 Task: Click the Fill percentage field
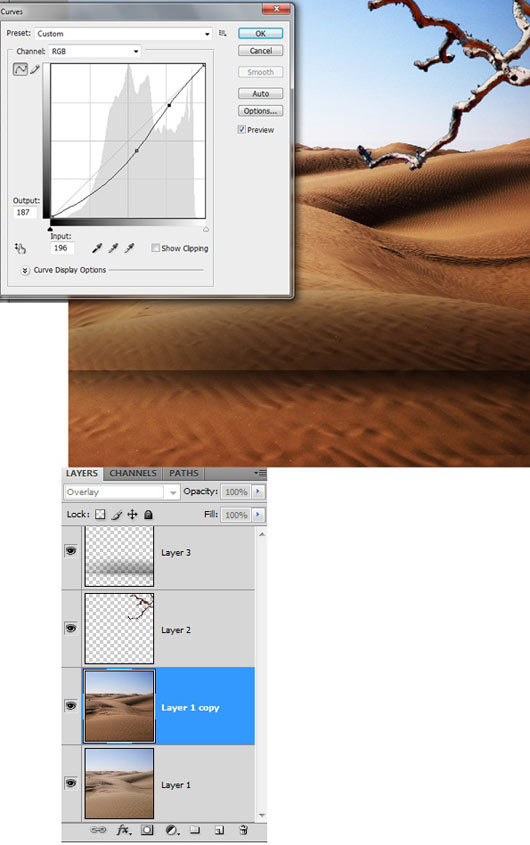point(236,515)
